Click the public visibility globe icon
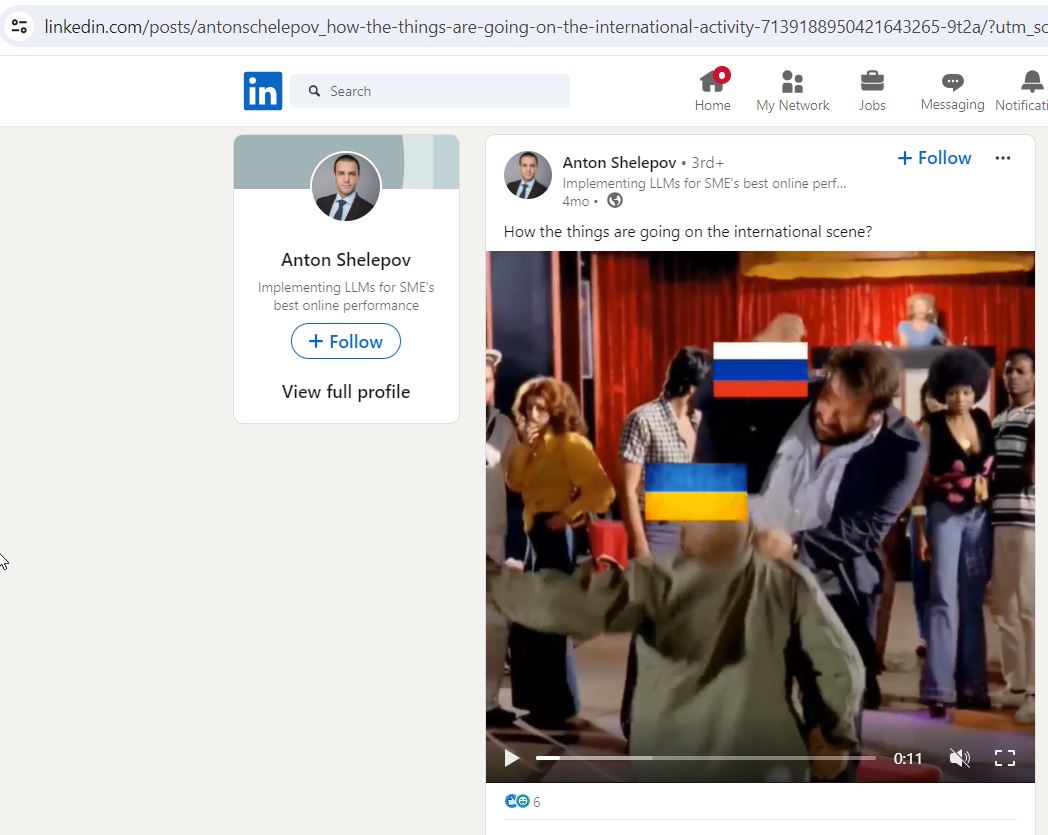Screen dimensions: 1048x835 point(615,201)
